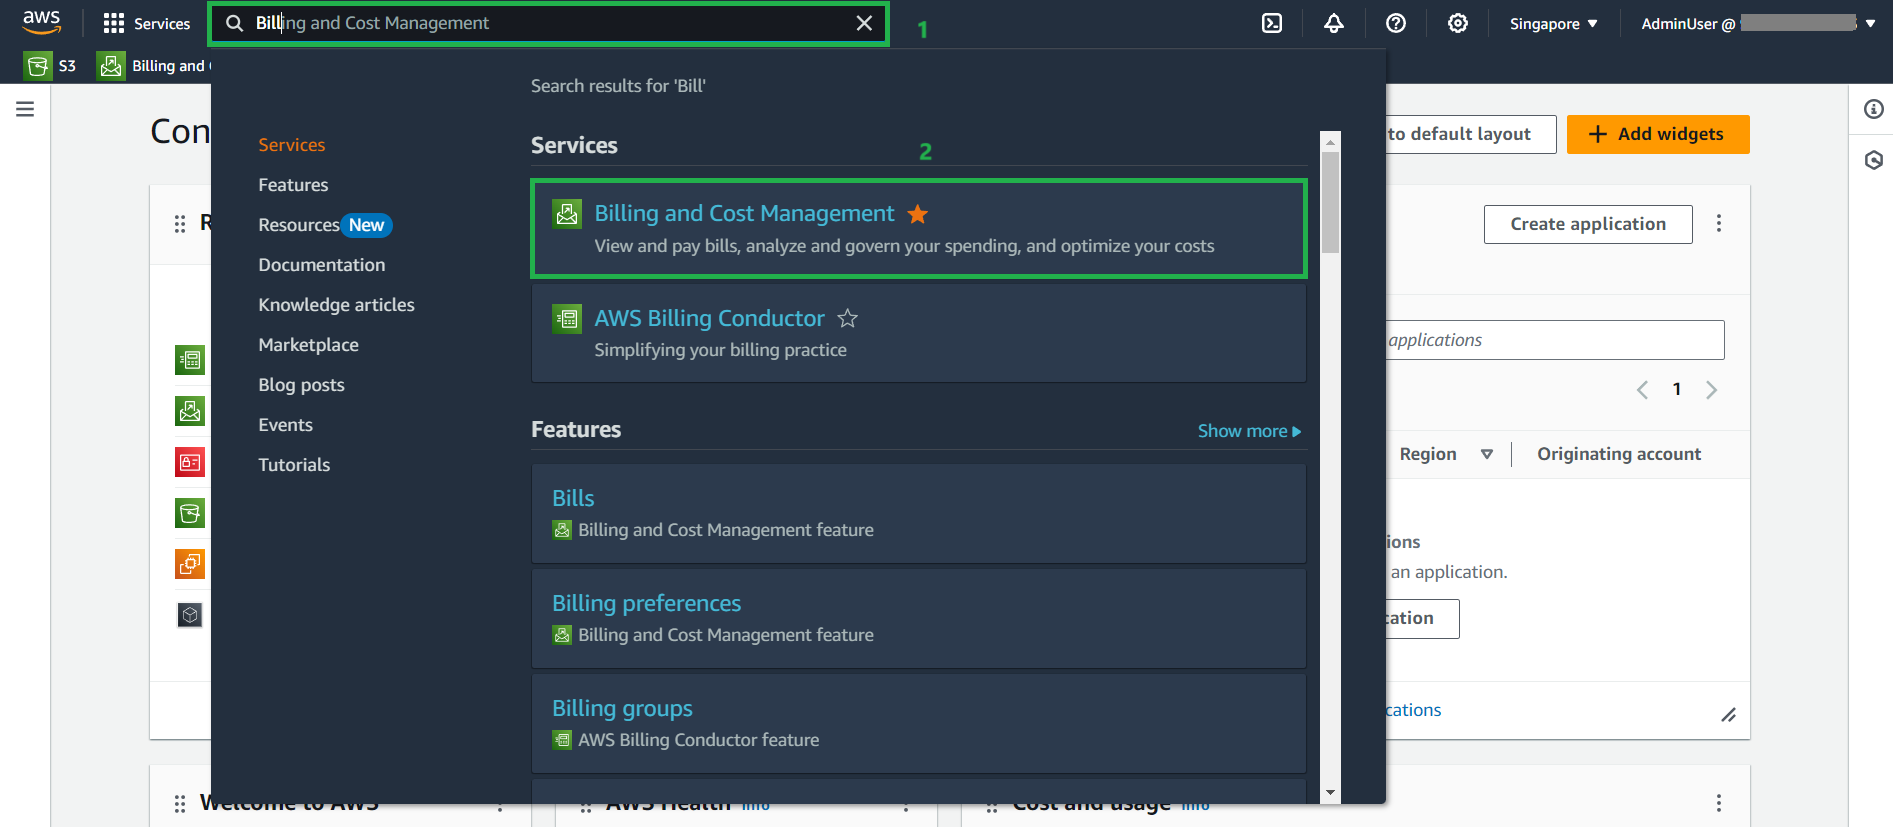Click the AWS Billing Conductor service icon
Viewport: 1893px width, 827px height.
(x=567, y=319)
